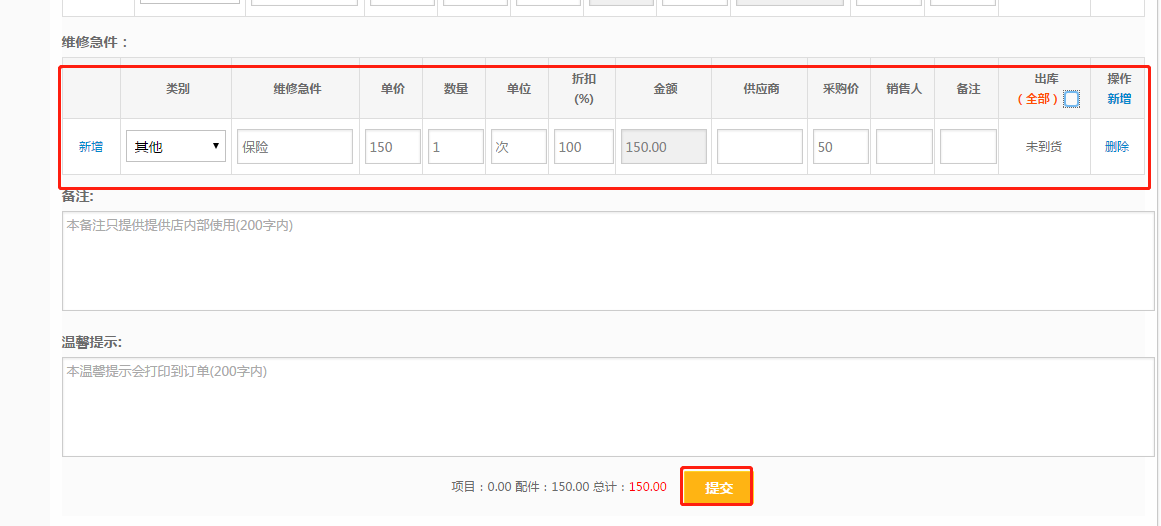Click the empty 供应商 input field

tap(760, 146)
